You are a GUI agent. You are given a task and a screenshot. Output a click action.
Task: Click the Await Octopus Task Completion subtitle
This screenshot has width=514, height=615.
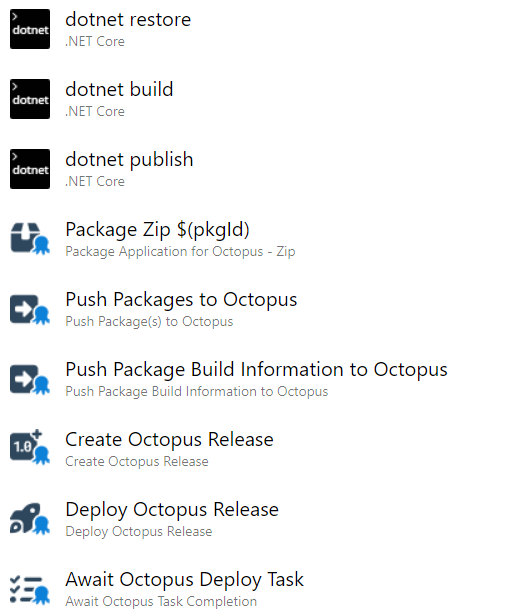click(161, 601)
